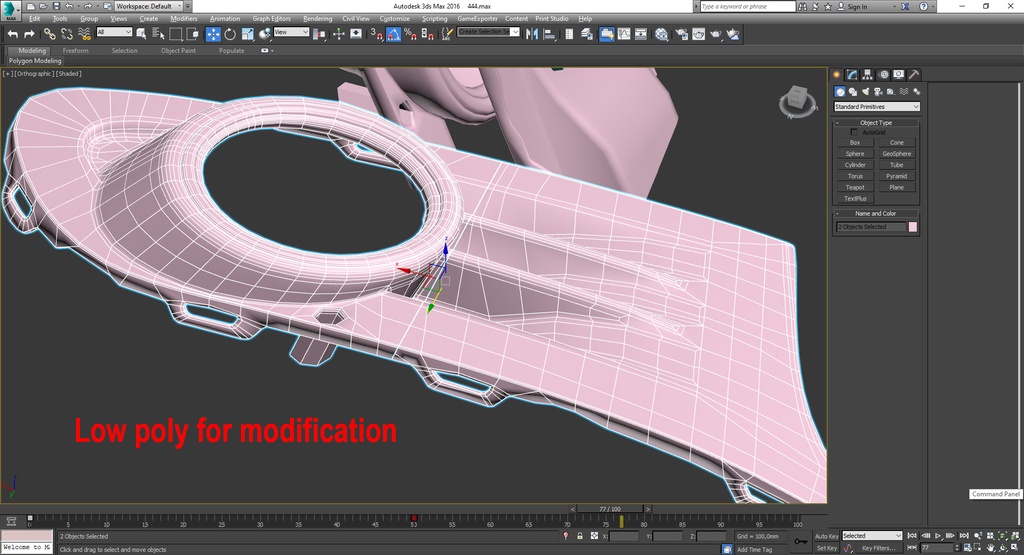Click the Mirror tool icon

point(532,34)
